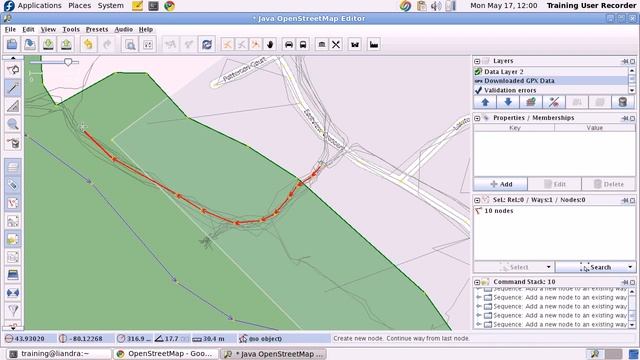The image size is (640, 360).
Task: Open the Select button dropdown arrow
Action: (549, 267)
